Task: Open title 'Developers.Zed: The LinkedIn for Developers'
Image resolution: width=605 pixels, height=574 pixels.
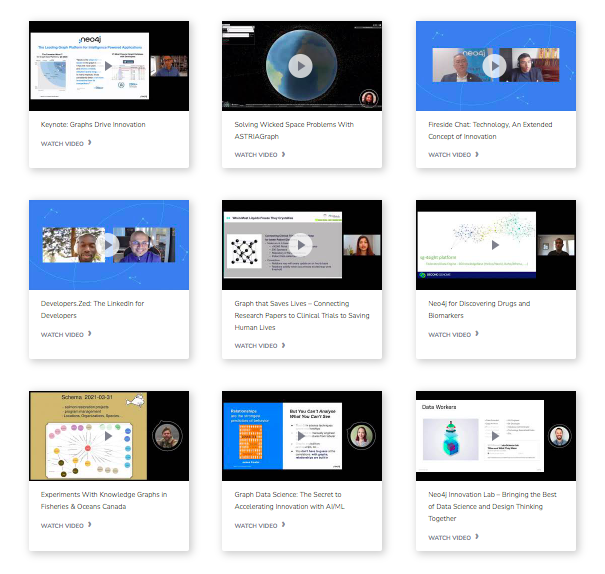Action: point(92,309)
